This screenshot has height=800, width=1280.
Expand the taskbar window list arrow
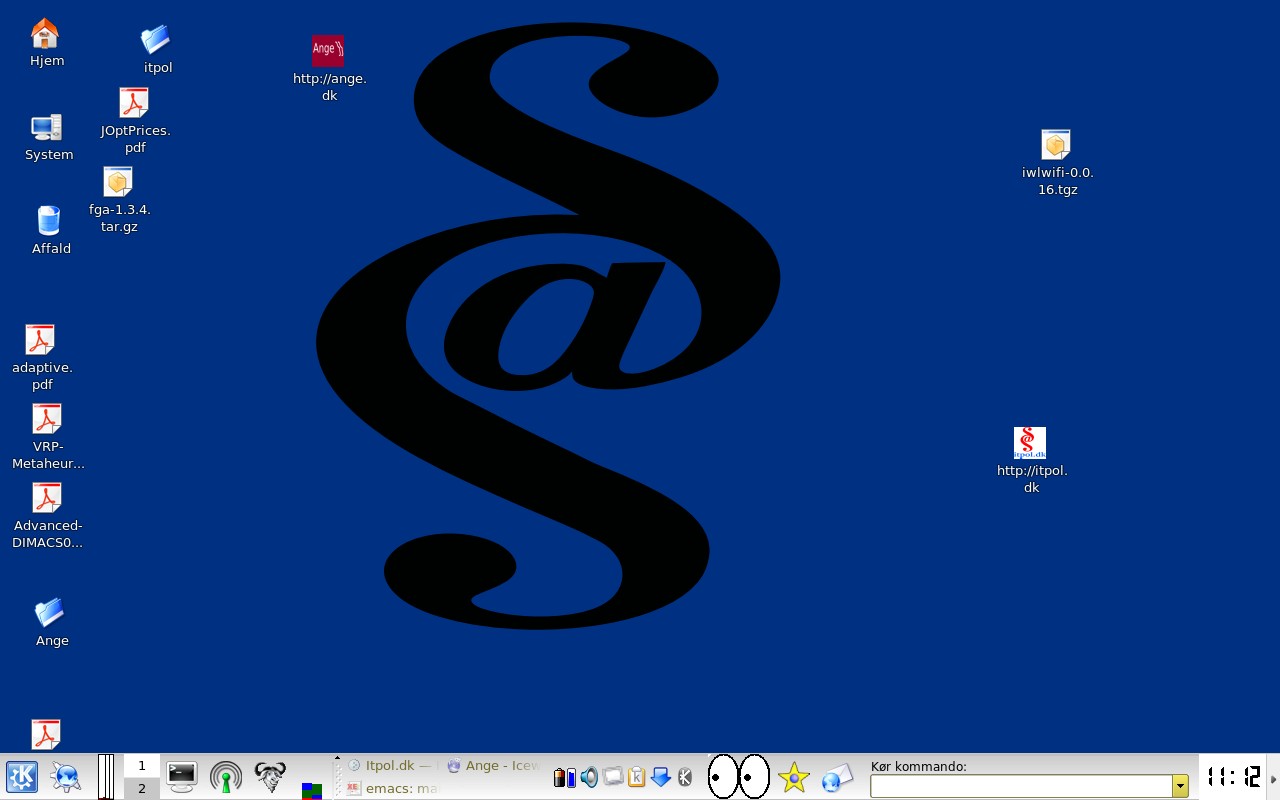tap(337, 760)
